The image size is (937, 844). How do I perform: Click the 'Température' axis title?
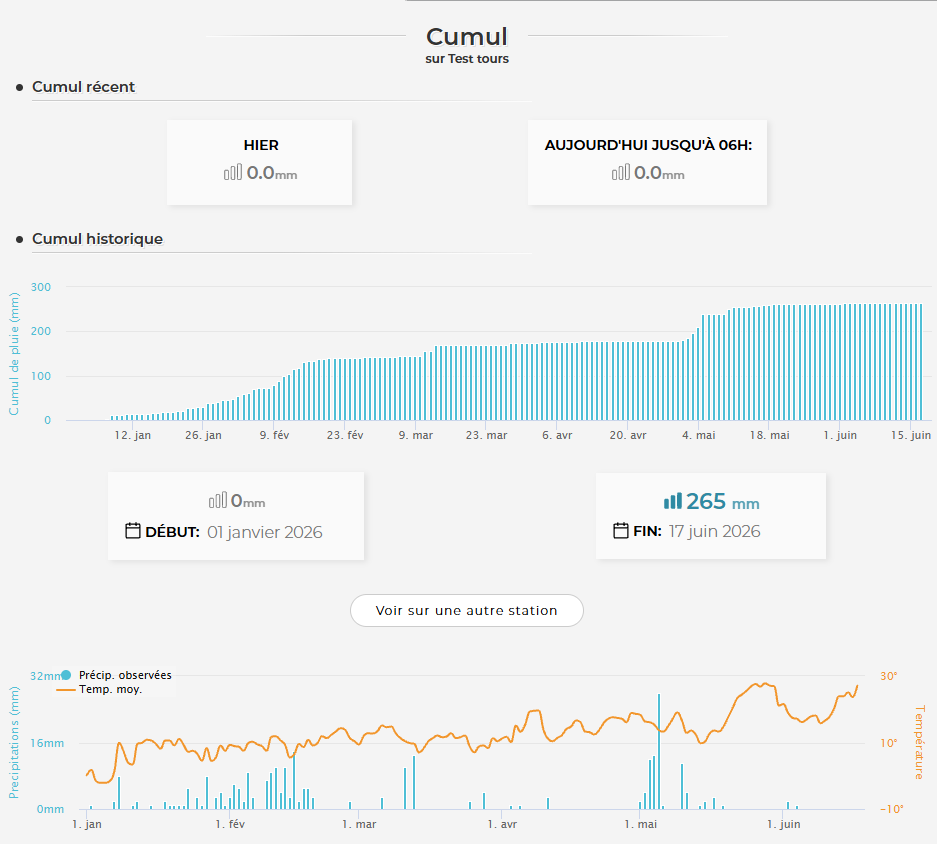[x=920, y=742]
